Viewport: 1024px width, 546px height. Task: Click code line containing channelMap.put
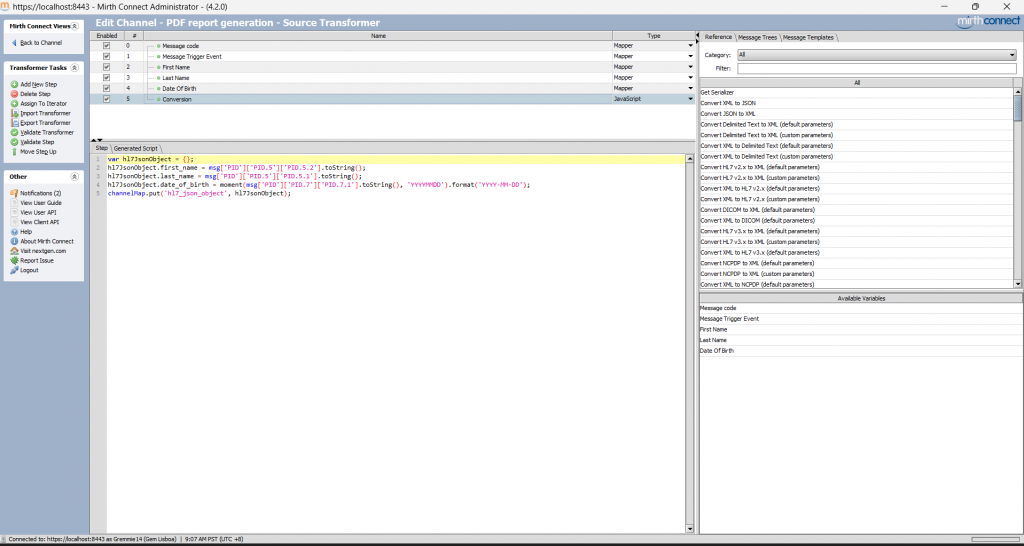(199, 194)
